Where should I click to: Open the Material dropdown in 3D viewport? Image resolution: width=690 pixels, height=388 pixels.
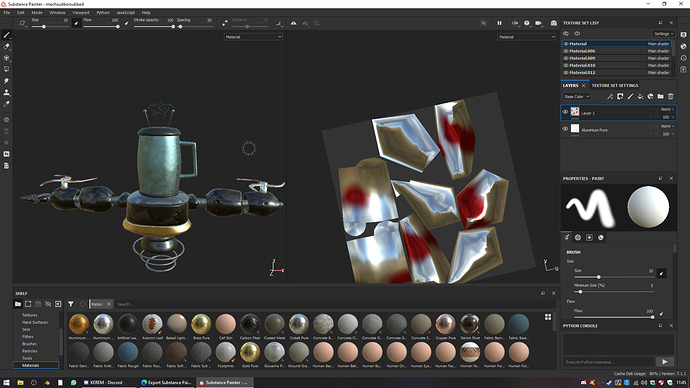pyautogui.click(x=253, y=37)
